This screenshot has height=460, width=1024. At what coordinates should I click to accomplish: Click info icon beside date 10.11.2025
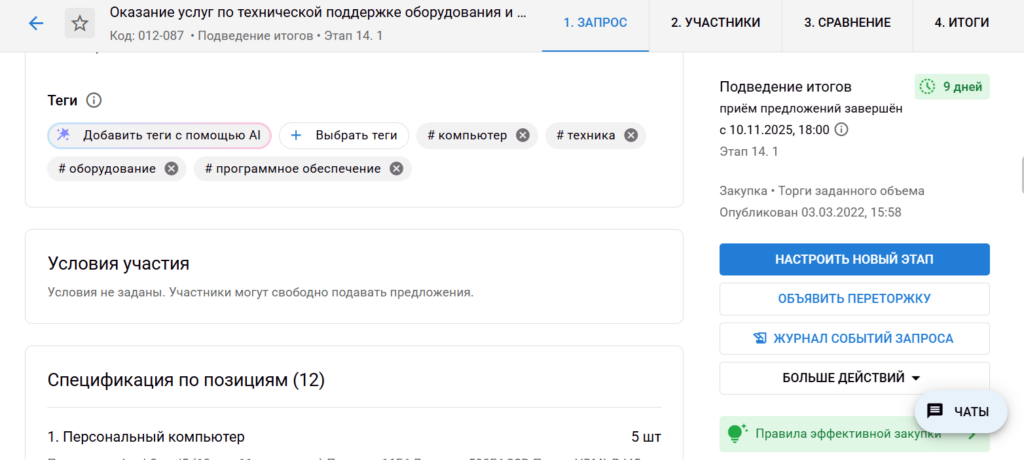(841, 129)
